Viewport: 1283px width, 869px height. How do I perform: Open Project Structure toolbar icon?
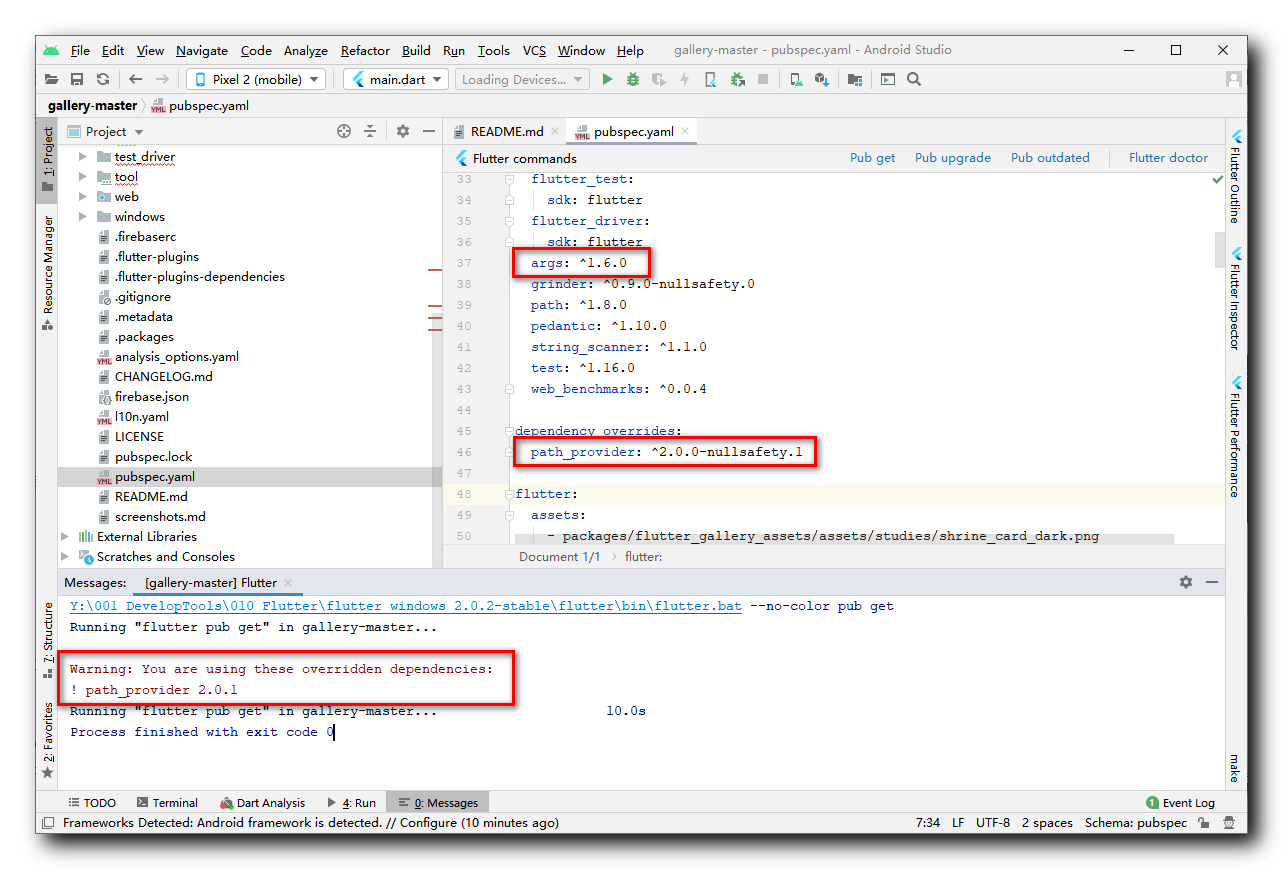point(854,79)
